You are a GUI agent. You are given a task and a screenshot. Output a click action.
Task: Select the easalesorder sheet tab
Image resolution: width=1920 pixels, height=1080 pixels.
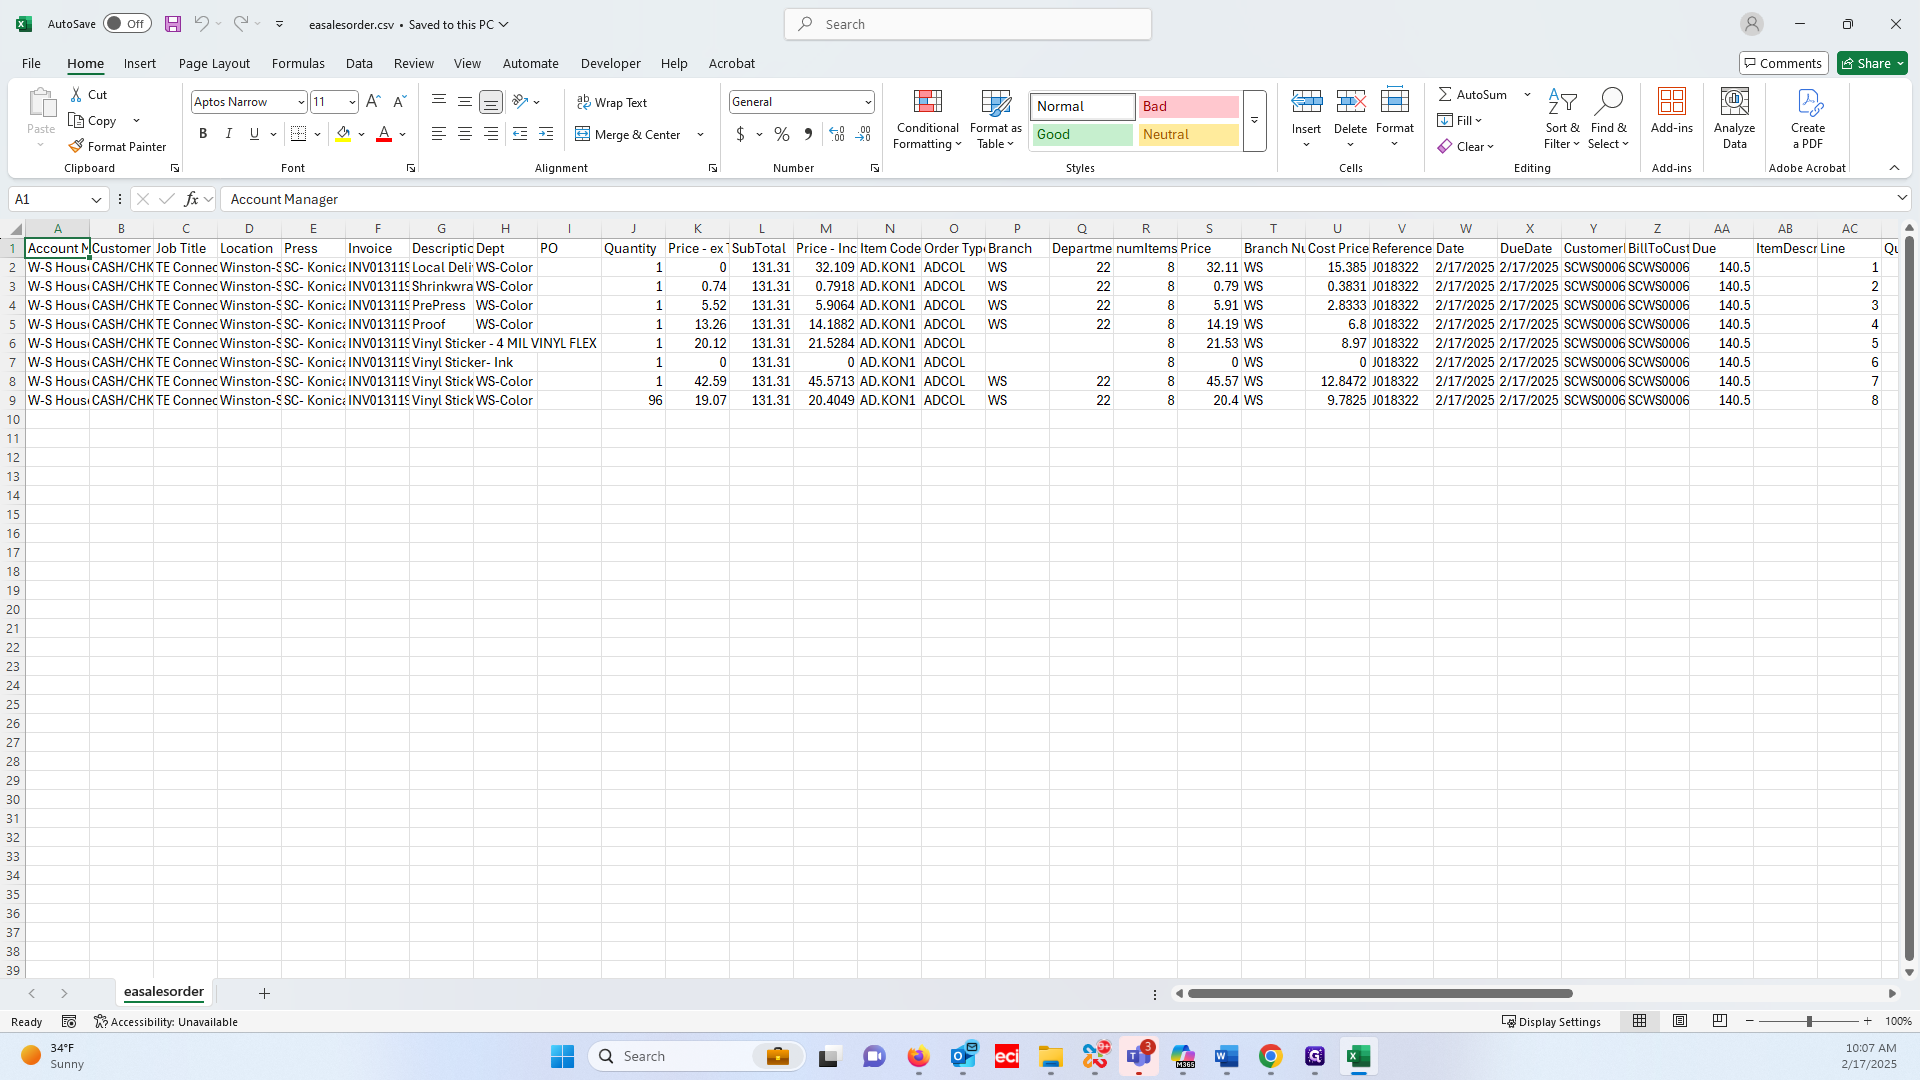[164, 992]
